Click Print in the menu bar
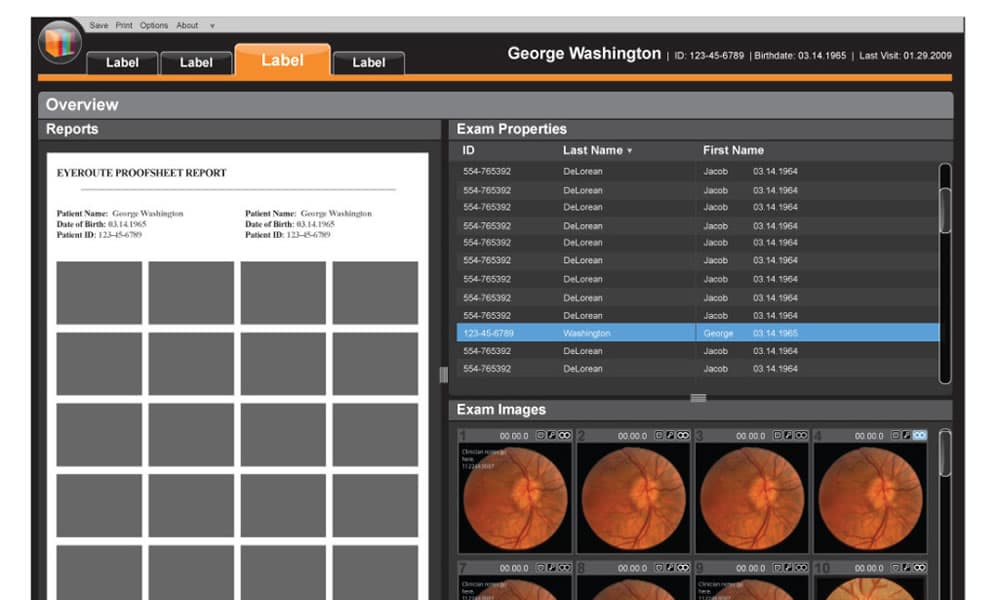Viewport: 1000px width, 600px height. (124, 25)
